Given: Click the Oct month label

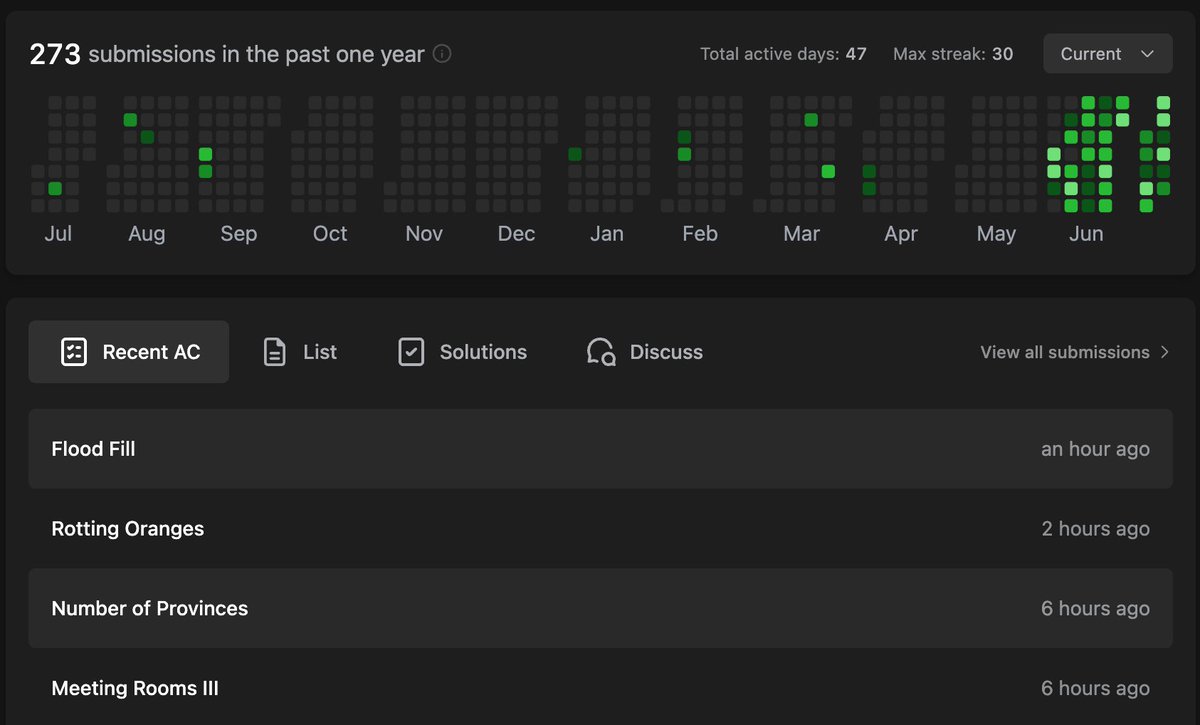Looking at the screenshot, I should tap(330, 234).
